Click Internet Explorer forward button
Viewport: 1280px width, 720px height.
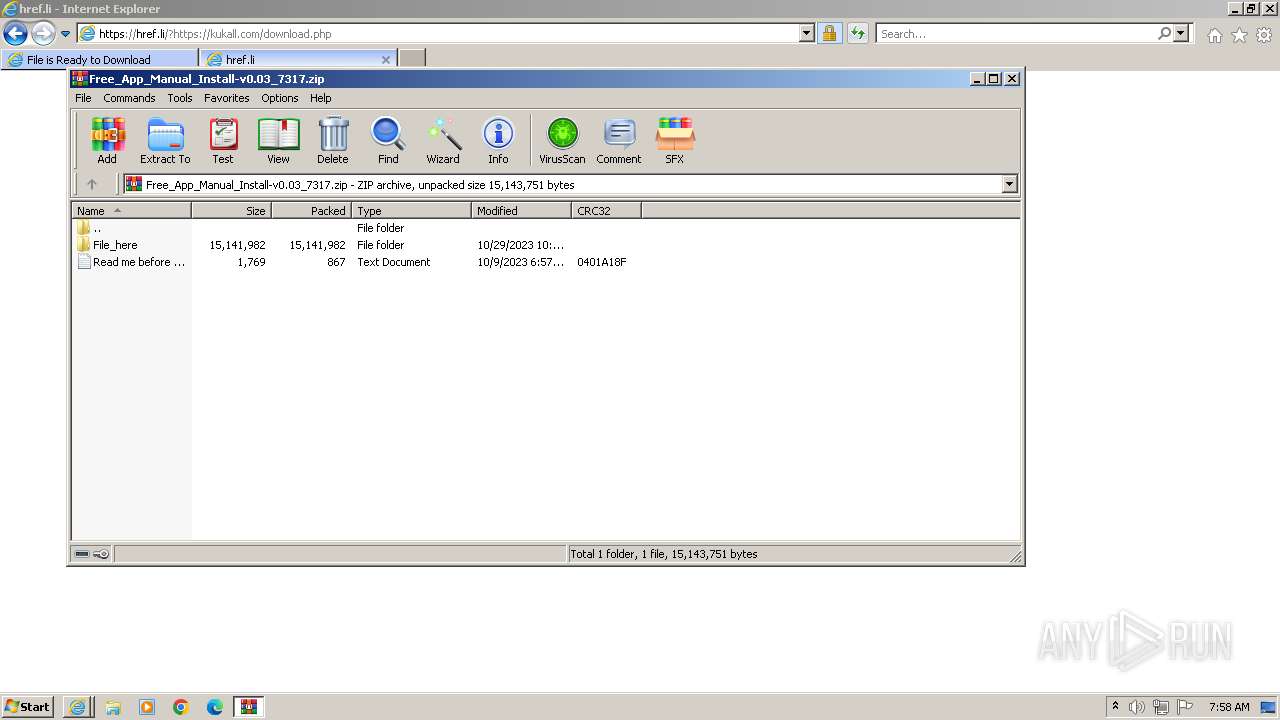click(43, 33)
